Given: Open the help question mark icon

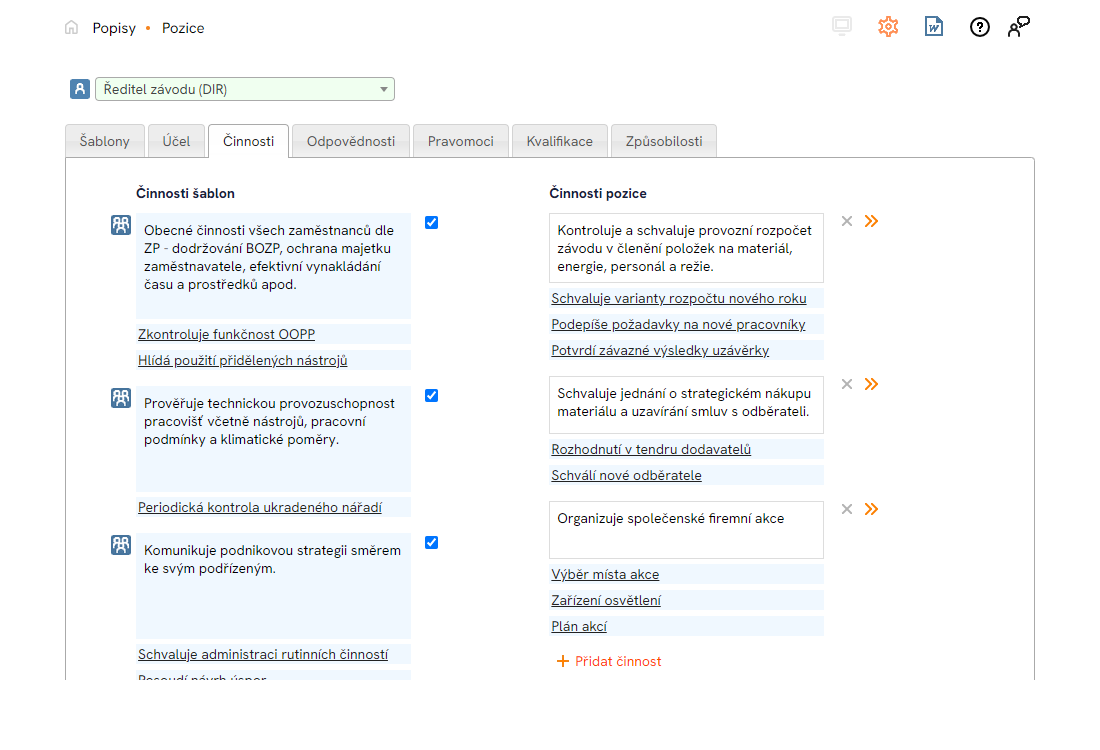Looking at the screenshot, I should point(980,27).
